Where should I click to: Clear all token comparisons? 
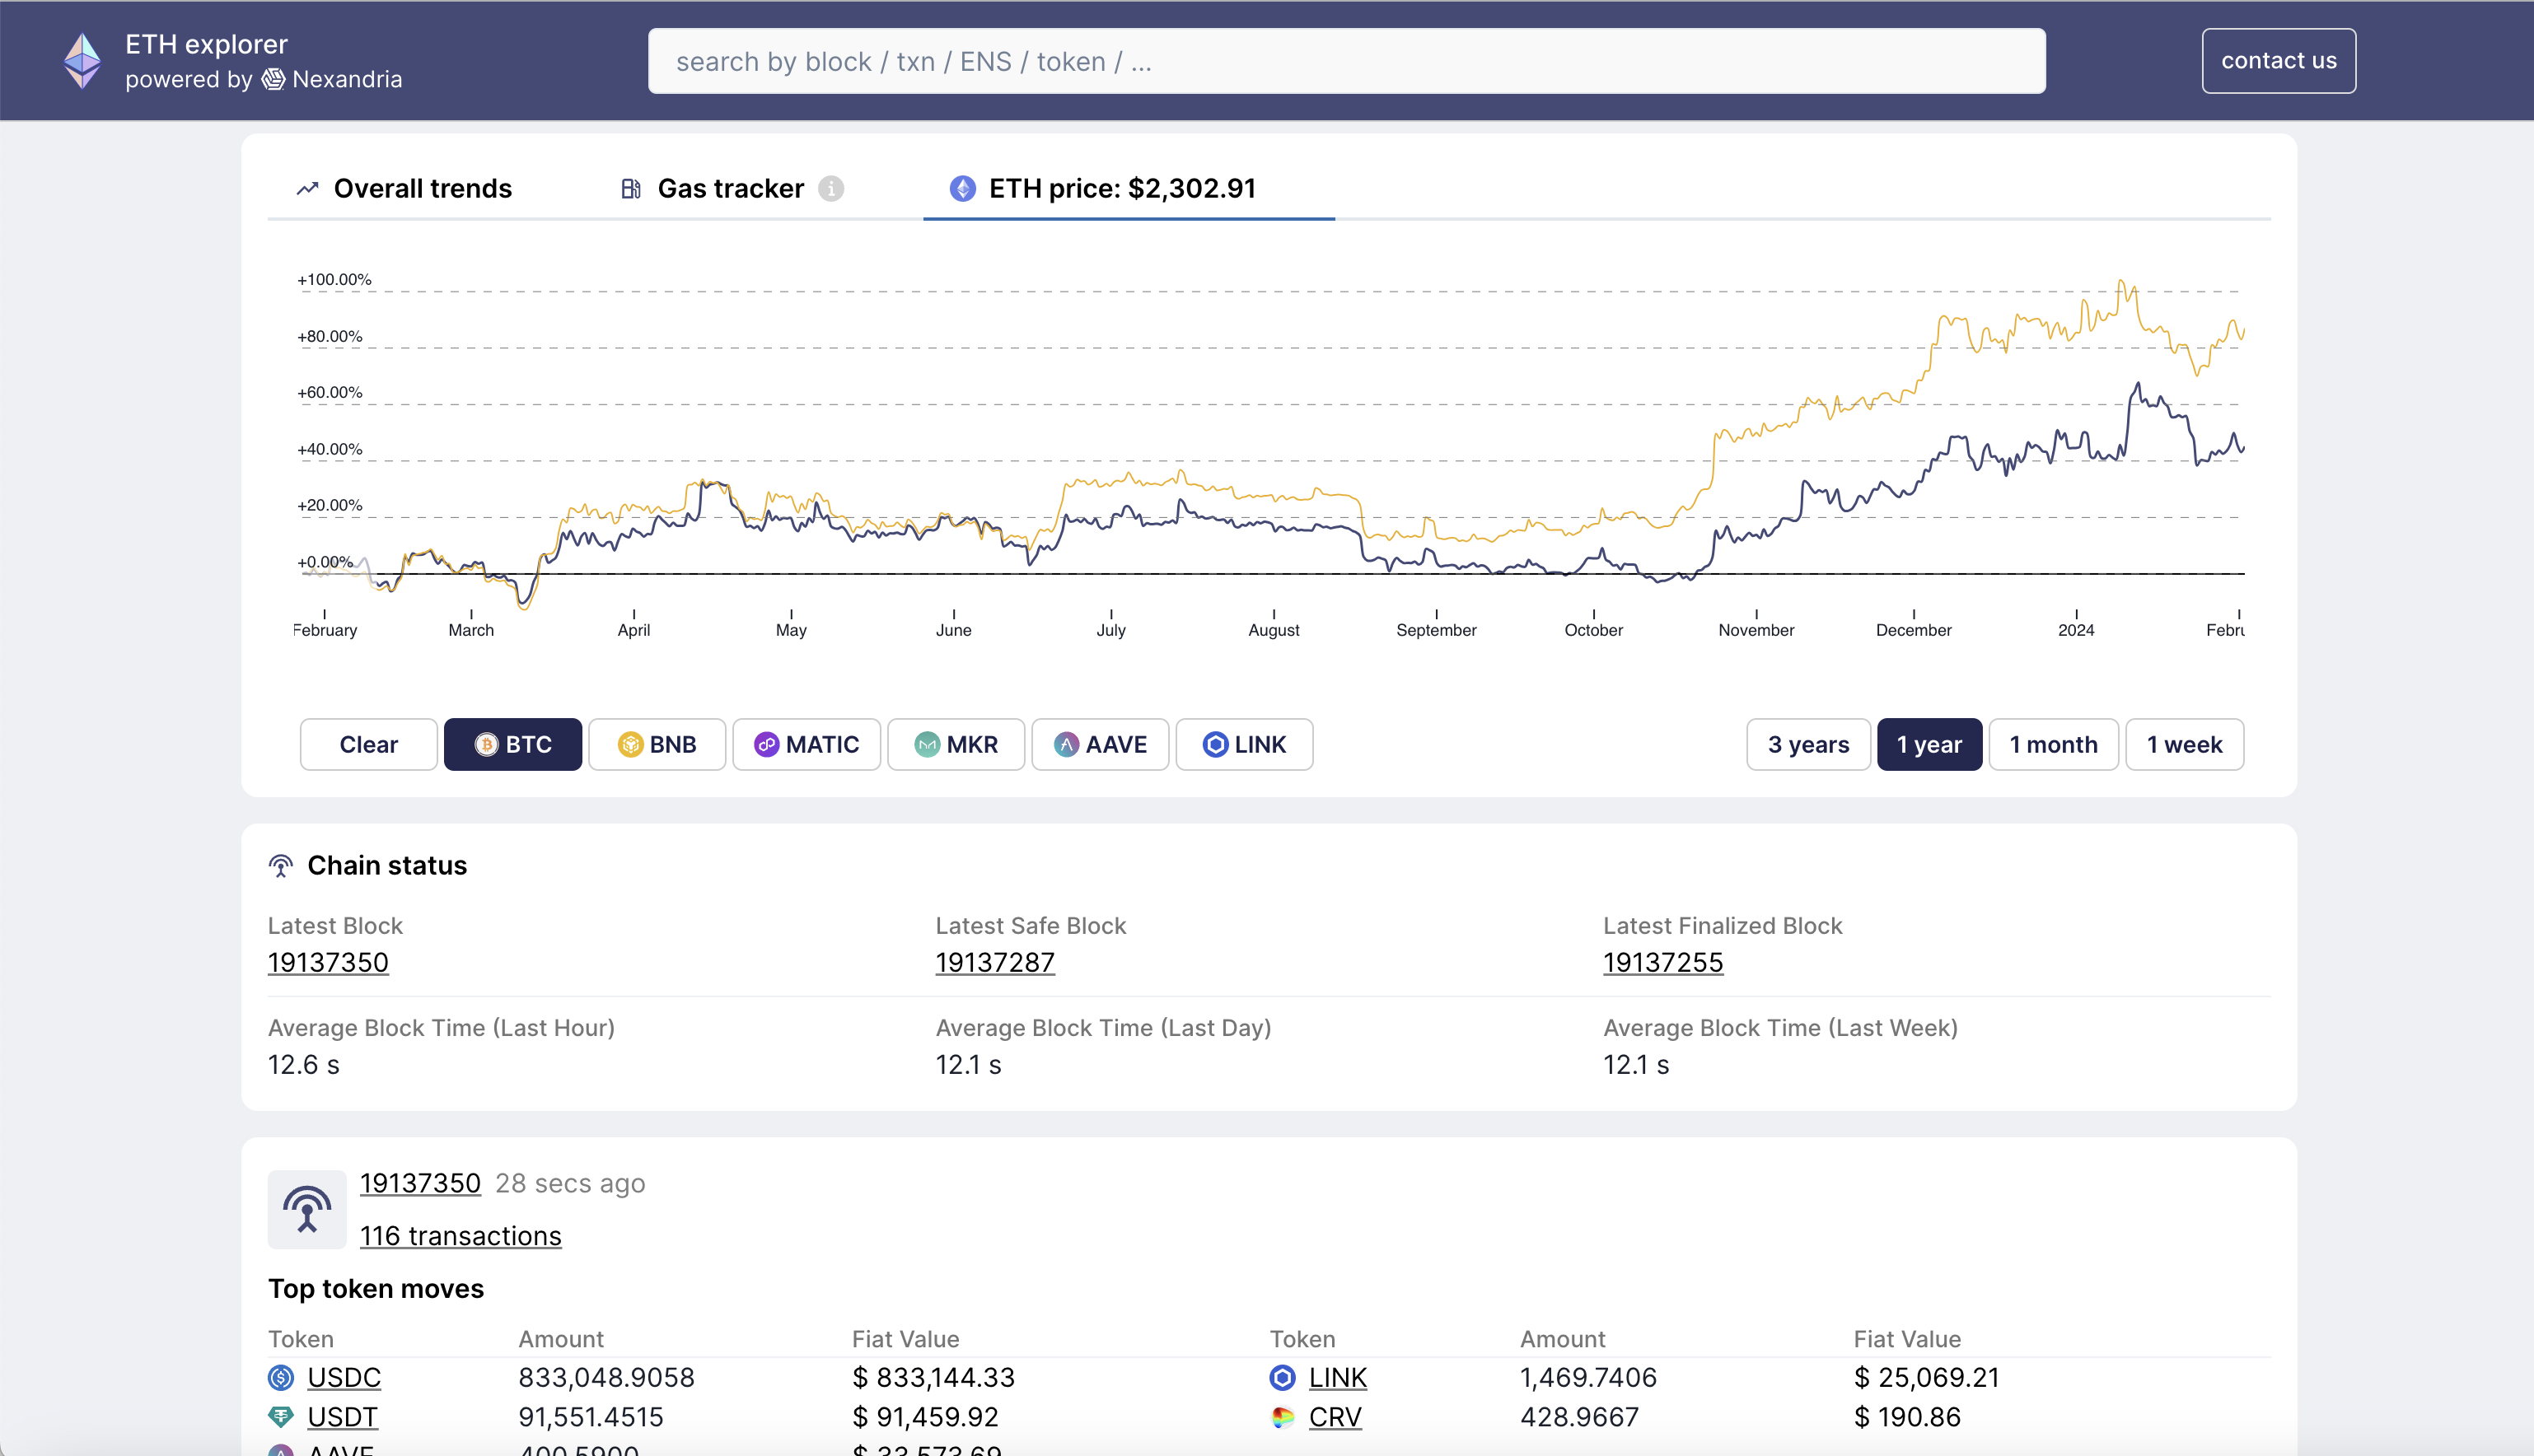(x=369, y=744)
